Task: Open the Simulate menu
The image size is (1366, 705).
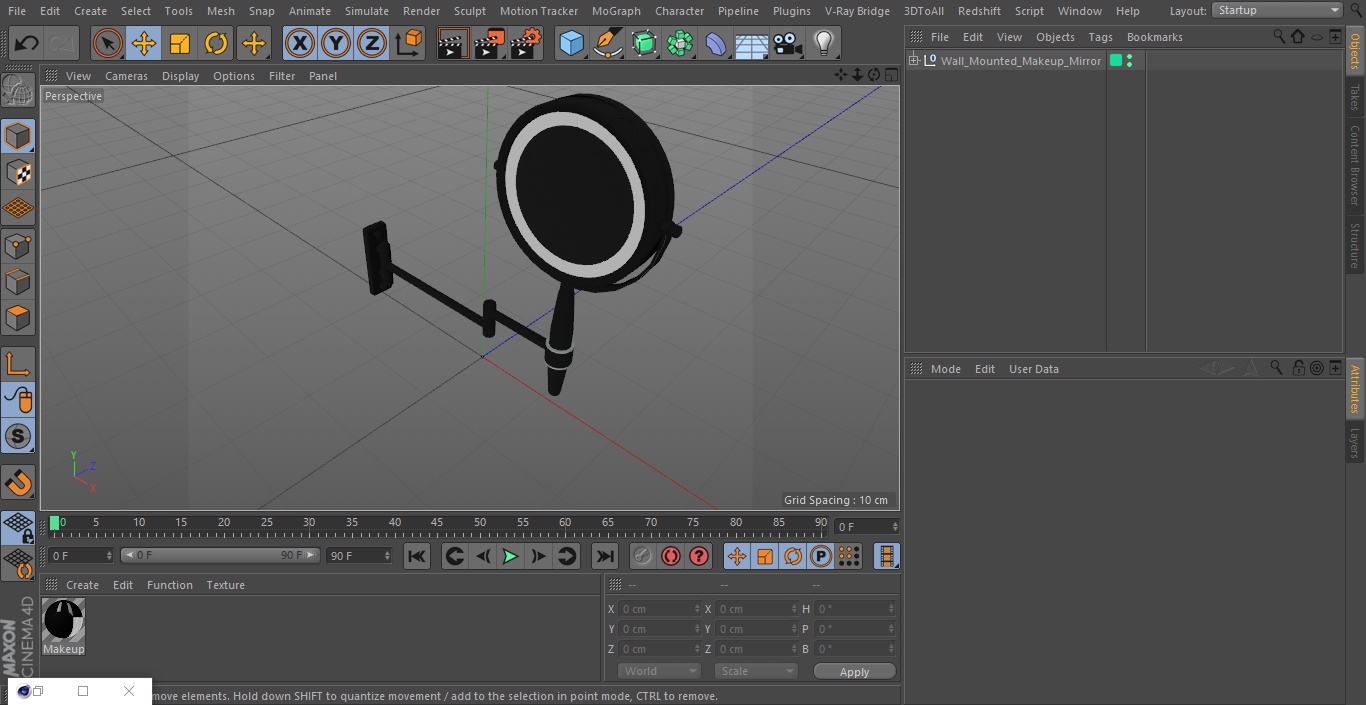Action: tap(367, 11)
